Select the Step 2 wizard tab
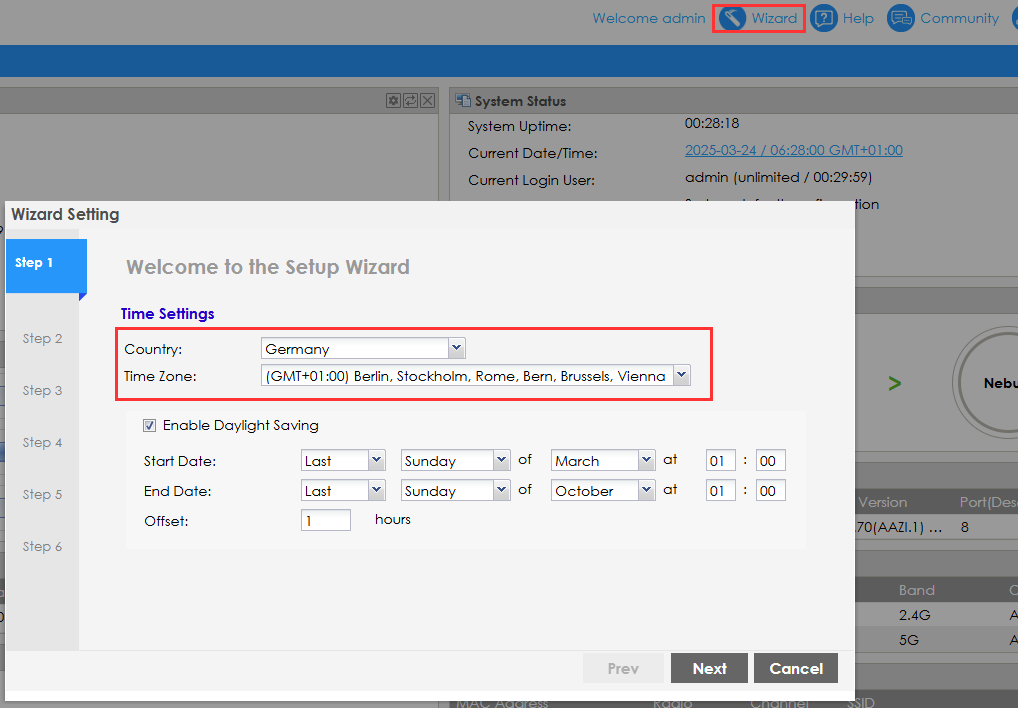Image resolution: width=1018 pixels, height=708 pixels. coord(42,338)
